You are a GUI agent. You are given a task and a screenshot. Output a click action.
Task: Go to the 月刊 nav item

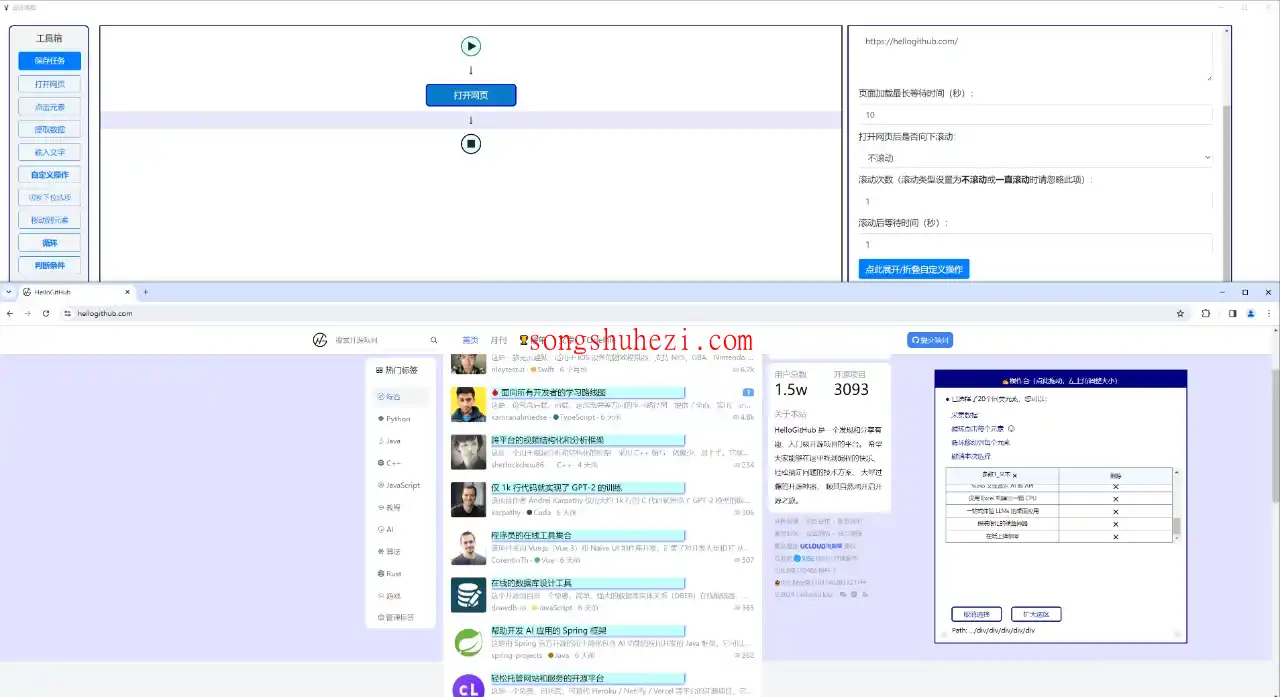499,340
